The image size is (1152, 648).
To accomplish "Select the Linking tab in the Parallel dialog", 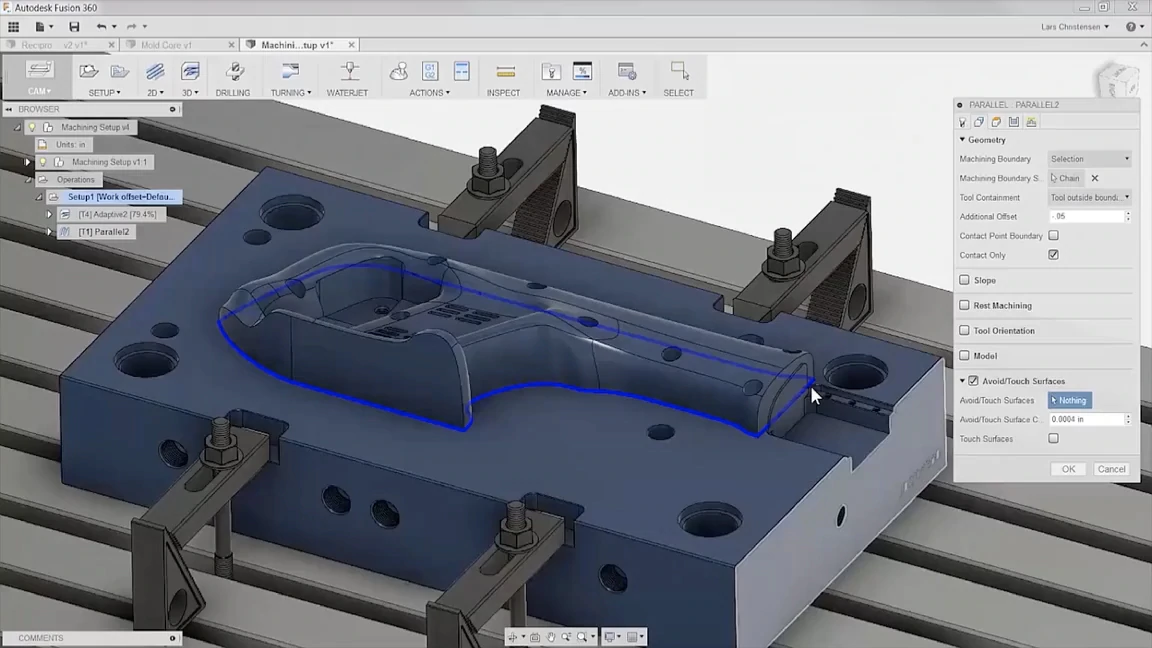I will (x=1030, y=121).
